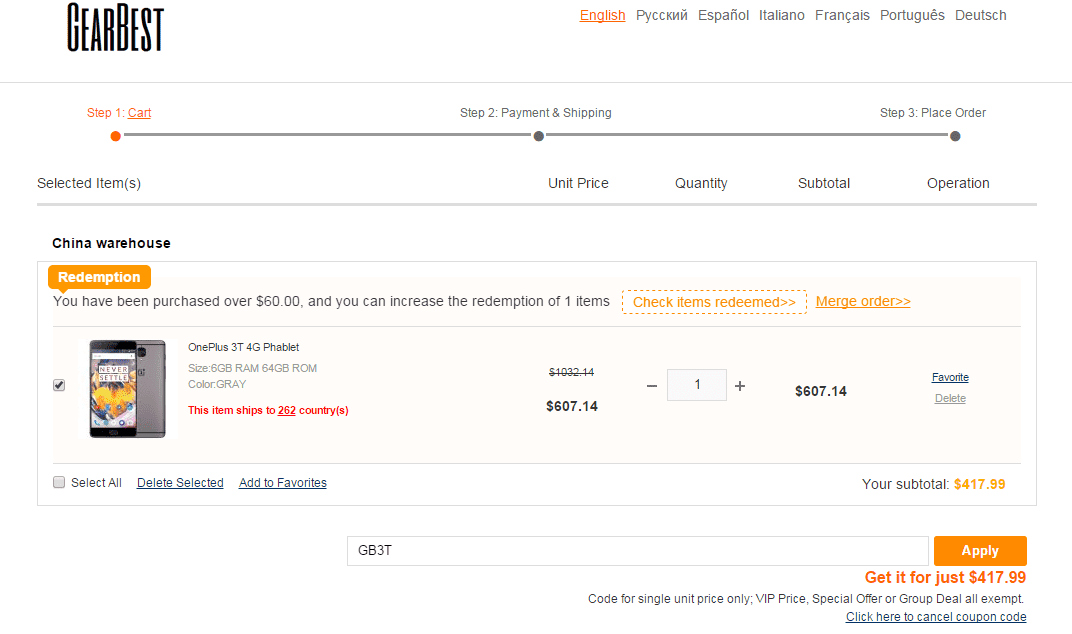Click here to cancel coupon code
This screenshot has width=1072, height=634.
point(936,617)
